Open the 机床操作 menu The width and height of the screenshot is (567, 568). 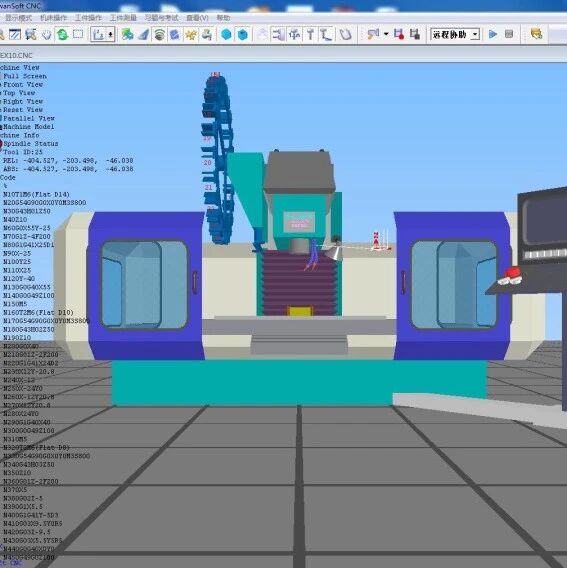click(x=54, y=18)
